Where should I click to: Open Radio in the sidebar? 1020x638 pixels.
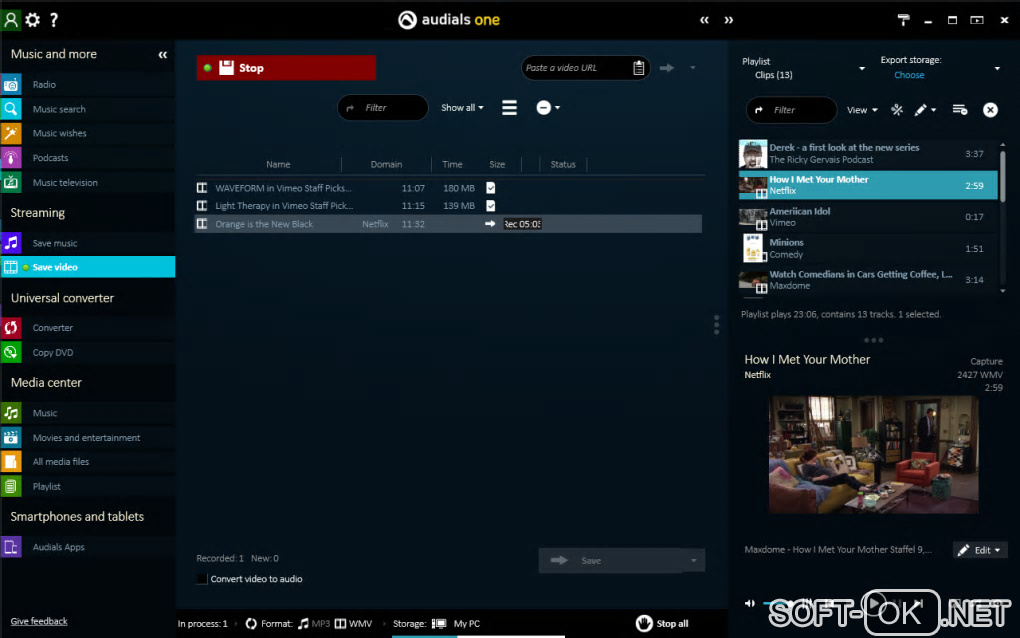pyautogui.click(x=44, y=85)
